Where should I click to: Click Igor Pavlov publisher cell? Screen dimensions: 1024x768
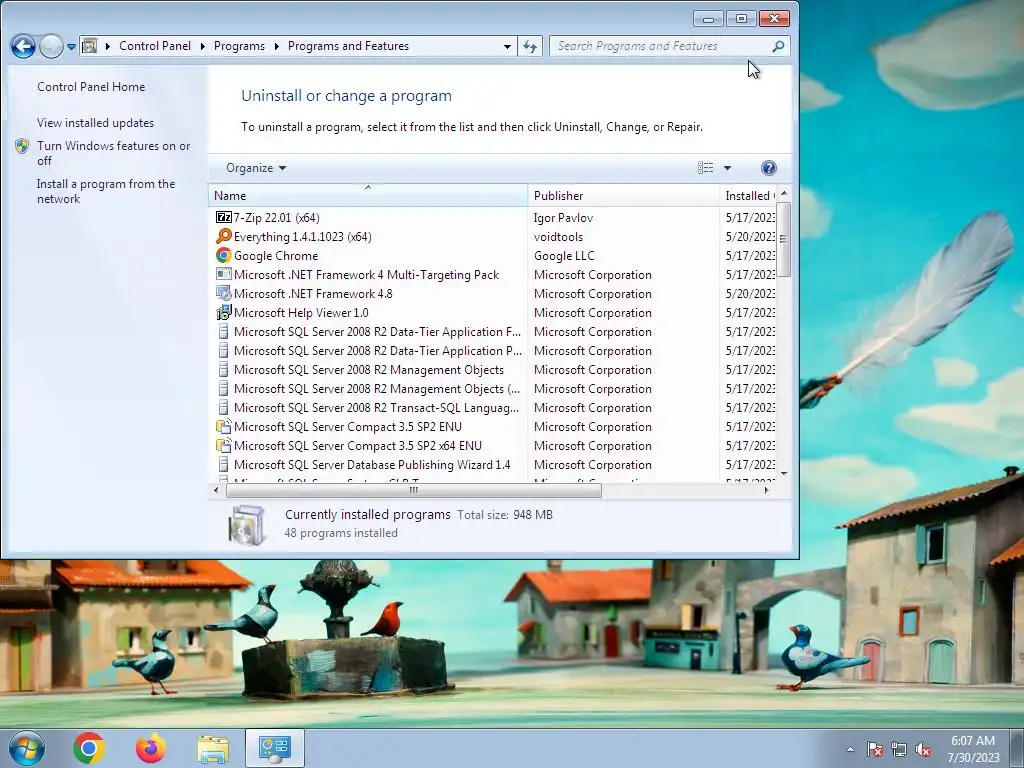click(x=564, y=217)
